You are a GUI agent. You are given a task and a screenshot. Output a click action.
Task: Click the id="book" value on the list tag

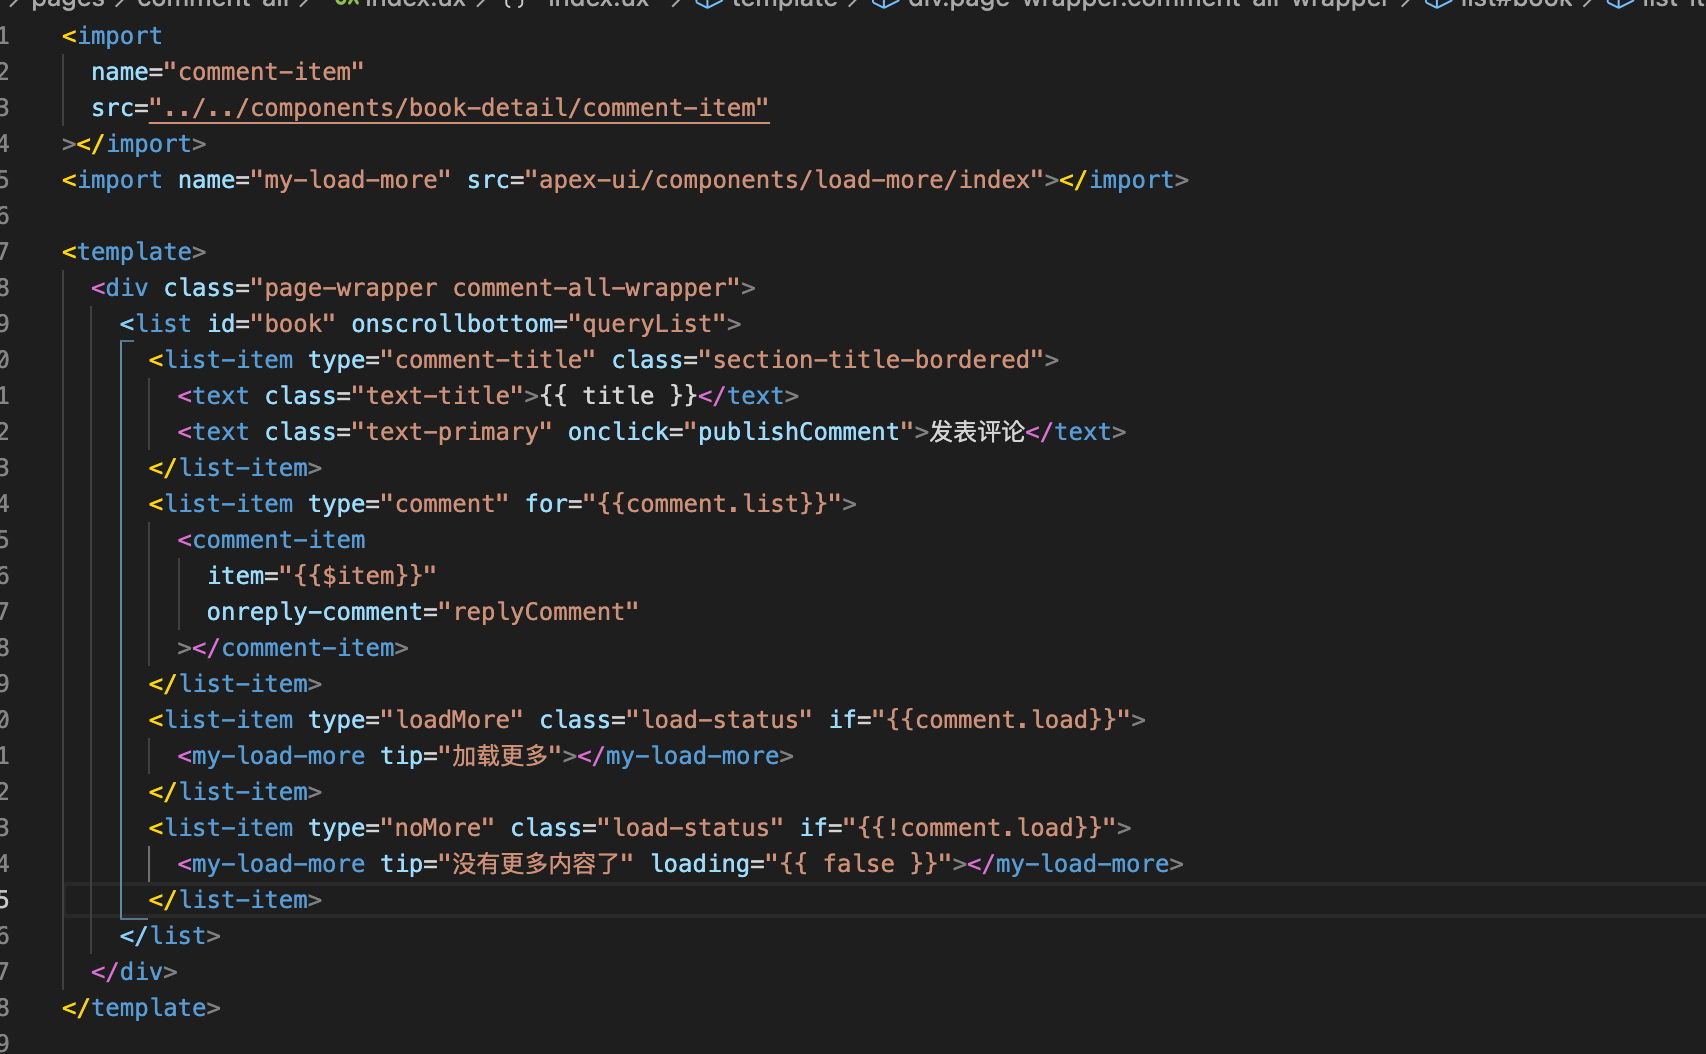coord(293,324)
